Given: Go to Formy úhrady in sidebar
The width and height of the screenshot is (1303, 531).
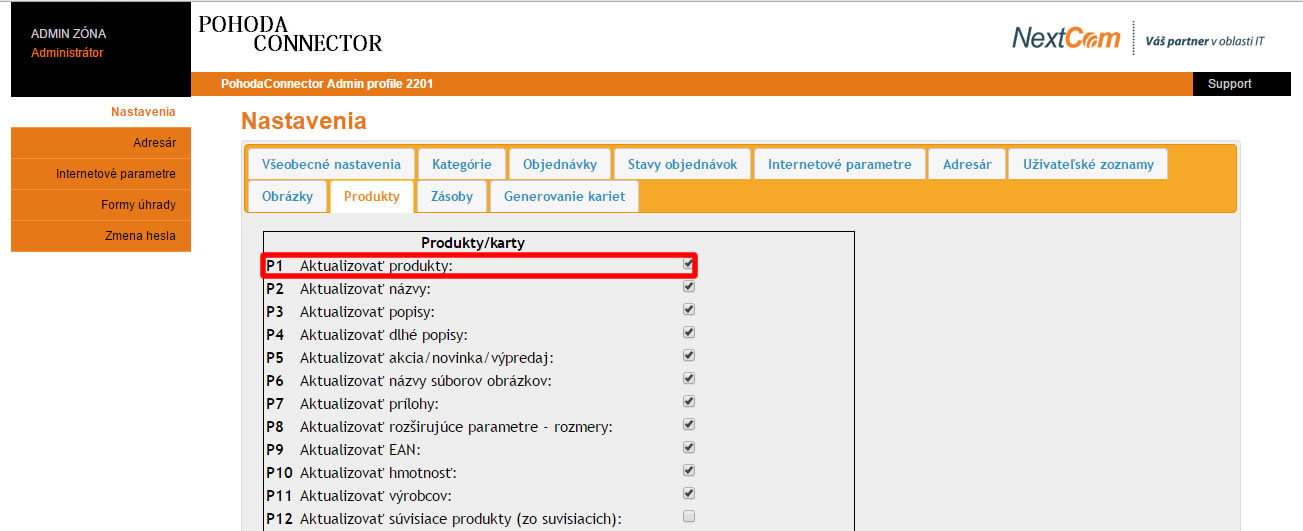Looking at the screenshot, I should click(101, 205).
